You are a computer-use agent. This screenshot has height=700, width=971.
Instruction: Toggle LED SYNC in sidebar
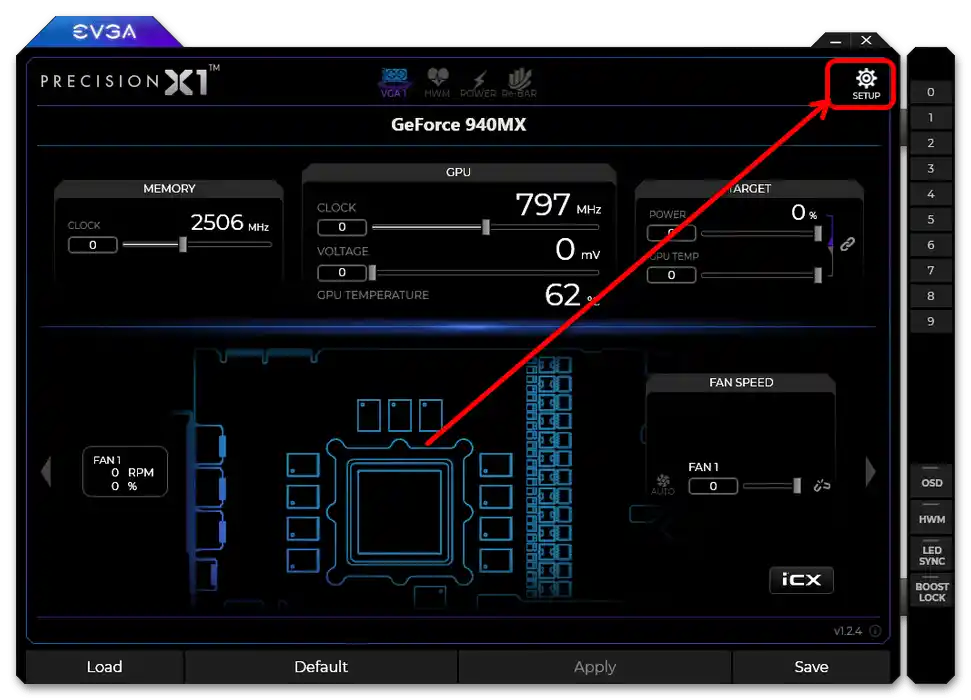pyautogui.click(x=931, y=555)
